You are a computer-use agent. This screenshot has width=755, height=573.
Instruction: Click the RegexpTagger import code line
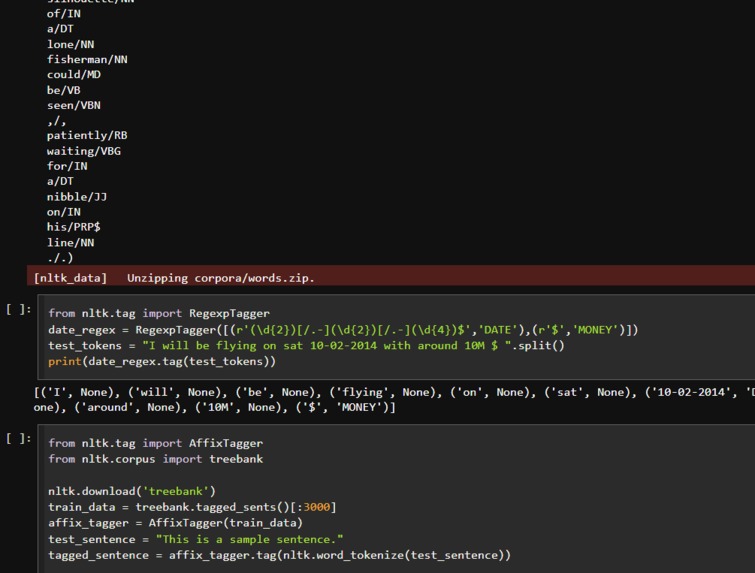coord(159,313)
